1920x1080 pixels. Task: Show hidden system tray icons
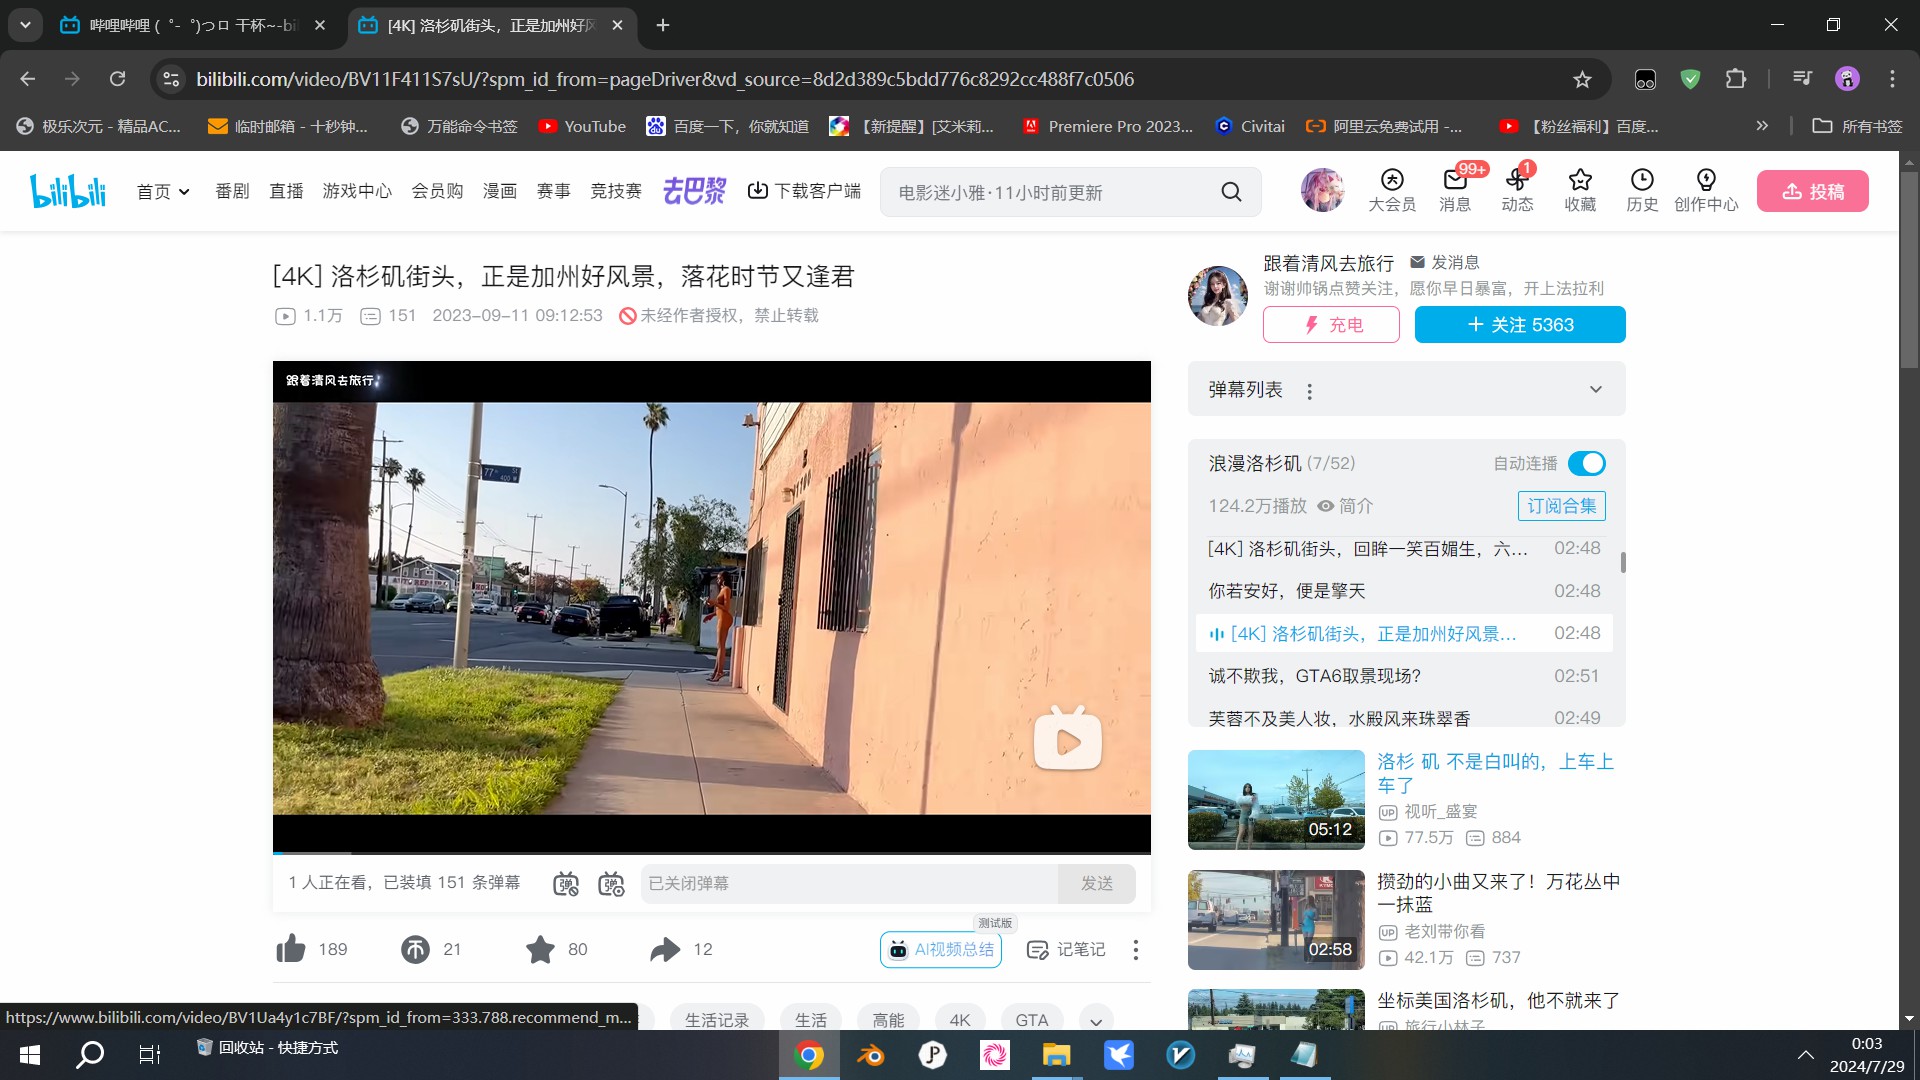1805,1055
